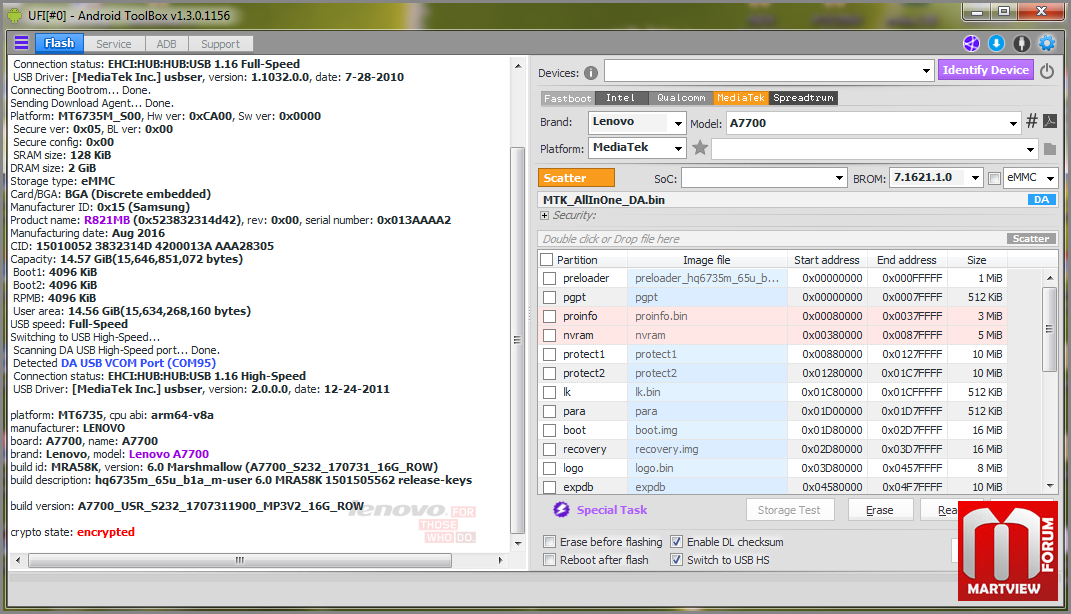Switch to the Support tab
This screenshot has width=1071, height=614.
coord(220,44)
